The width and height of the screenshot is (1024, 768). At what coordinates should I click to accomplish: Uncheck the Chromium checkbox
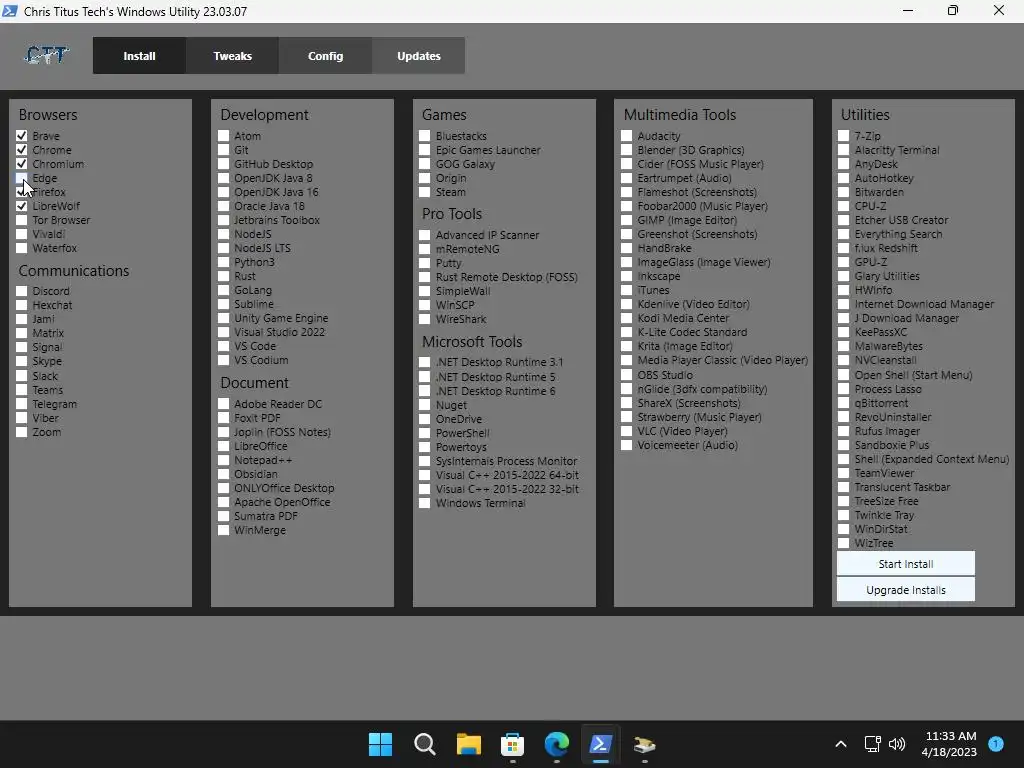click(x=22, y=164)
